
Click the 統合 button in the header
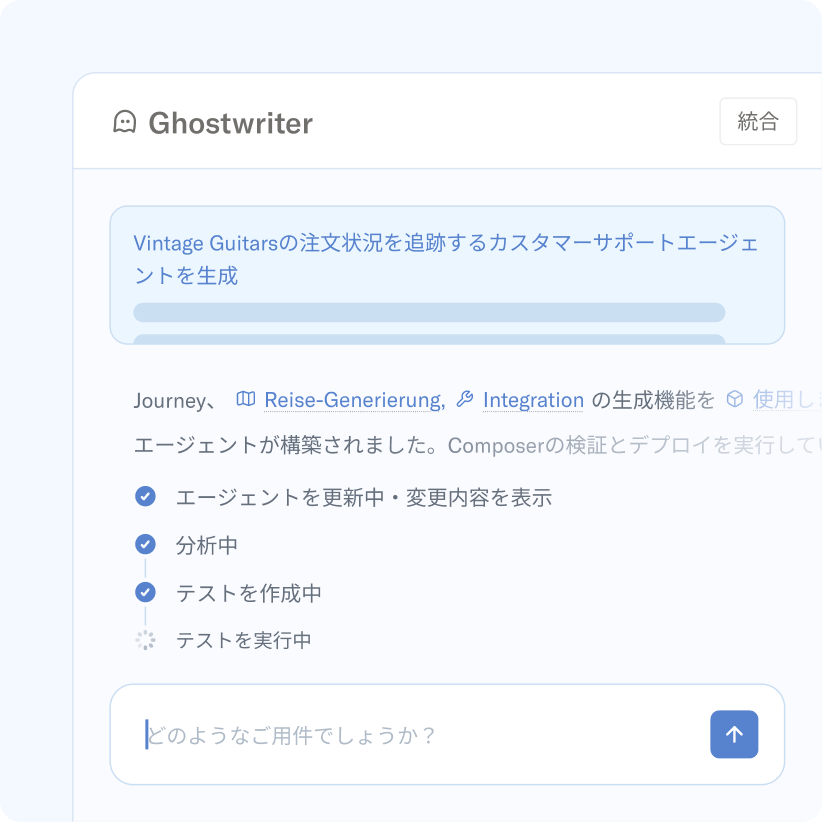click(x=758, y=121)
